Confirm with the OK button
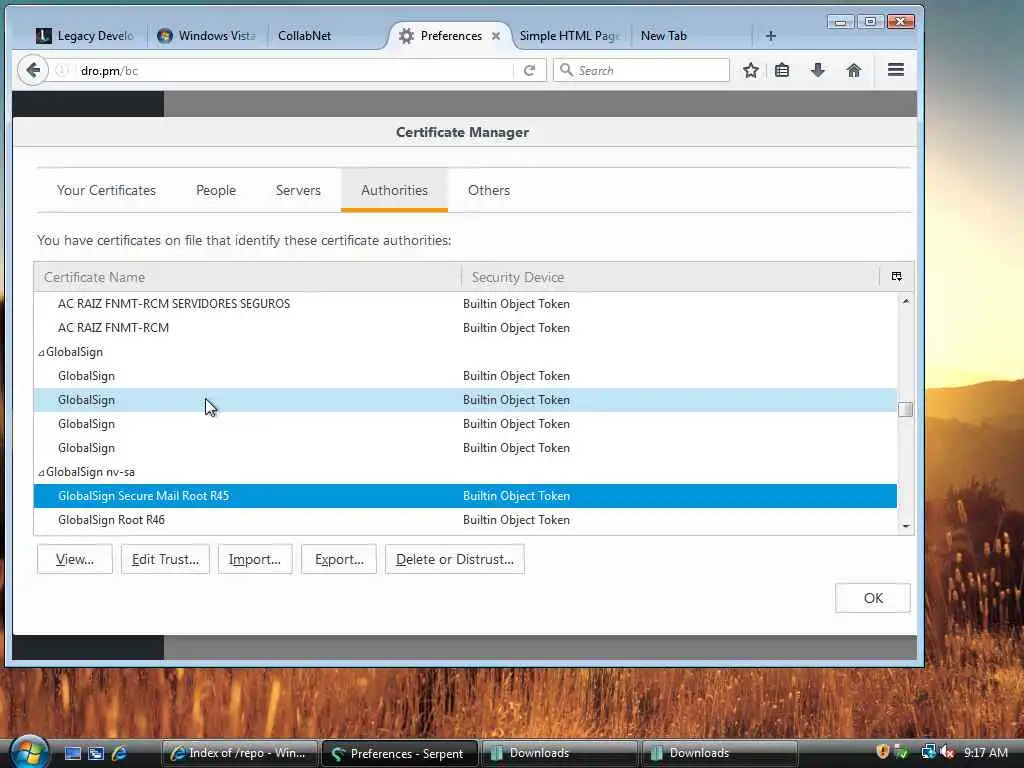1024x768 pixels. (872, 598)
